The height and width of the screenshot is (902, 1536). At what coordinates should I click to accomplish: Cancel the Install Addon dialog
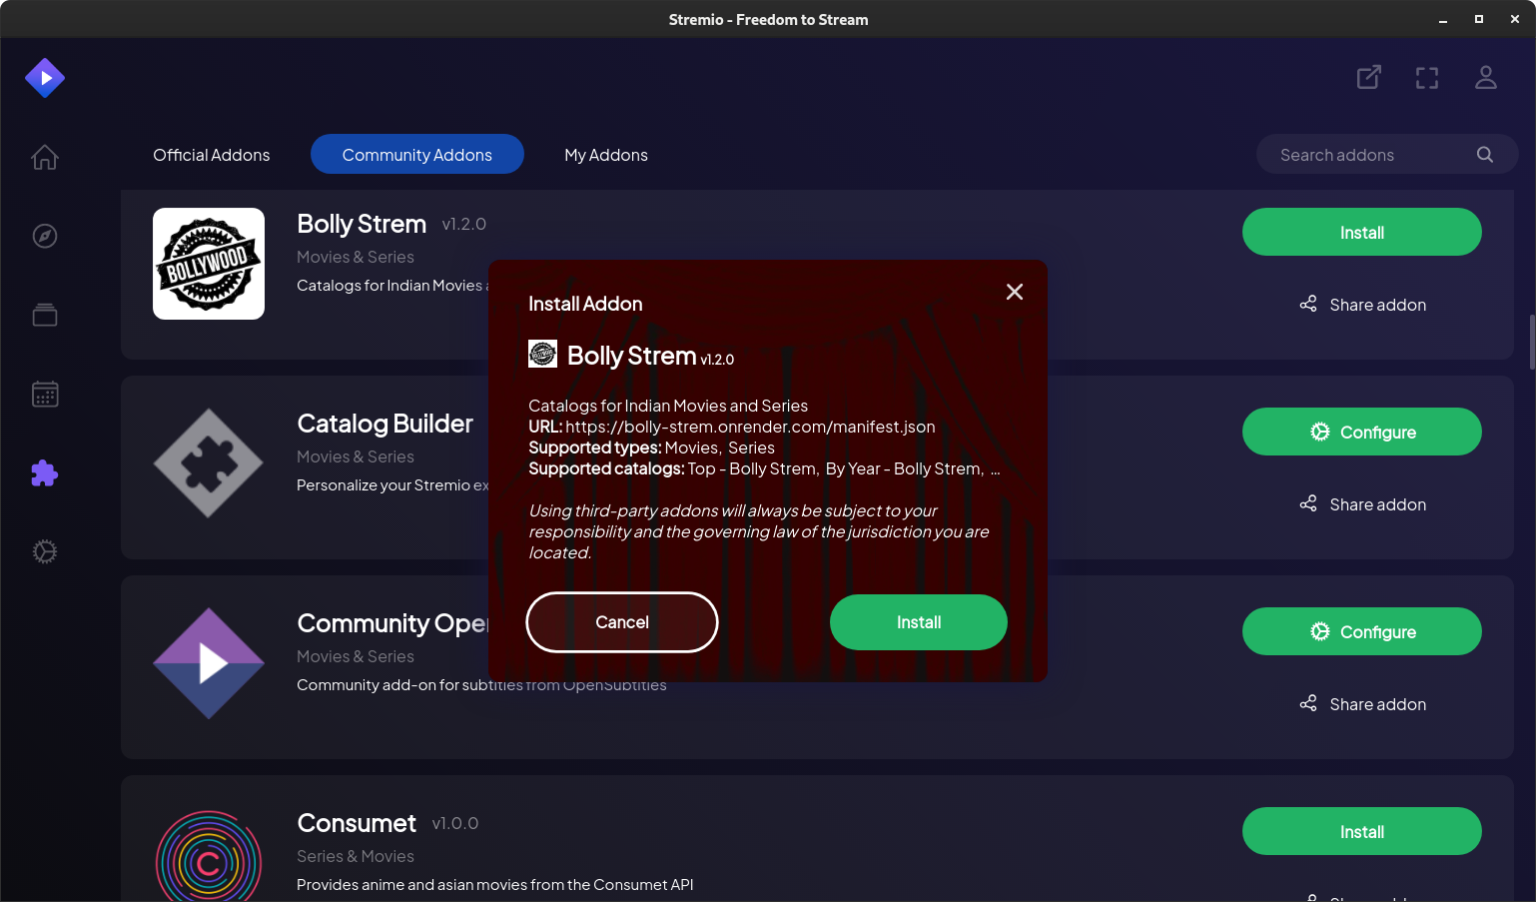pyautogui.click(x=621, y=622)
